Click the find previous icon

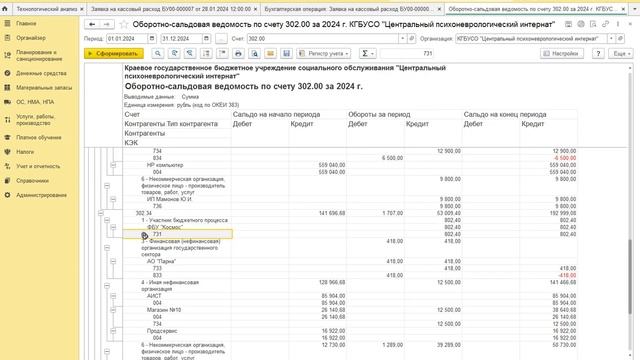190,53
